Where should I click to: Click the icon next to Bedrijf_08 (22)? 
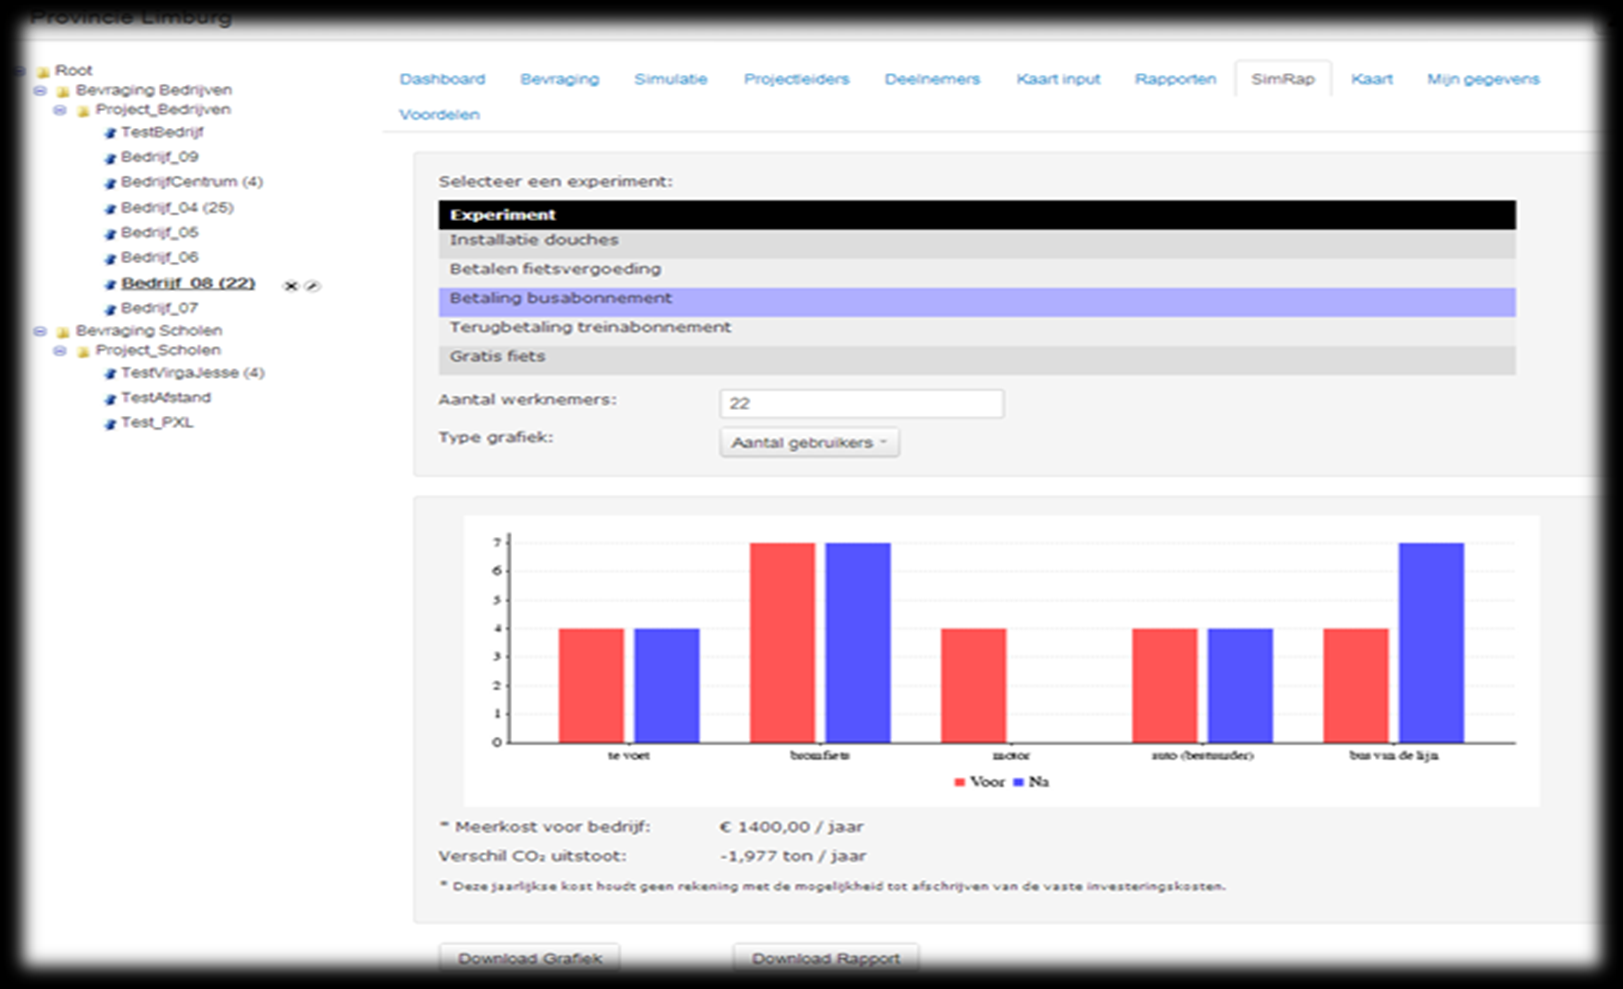pos(111,285)
